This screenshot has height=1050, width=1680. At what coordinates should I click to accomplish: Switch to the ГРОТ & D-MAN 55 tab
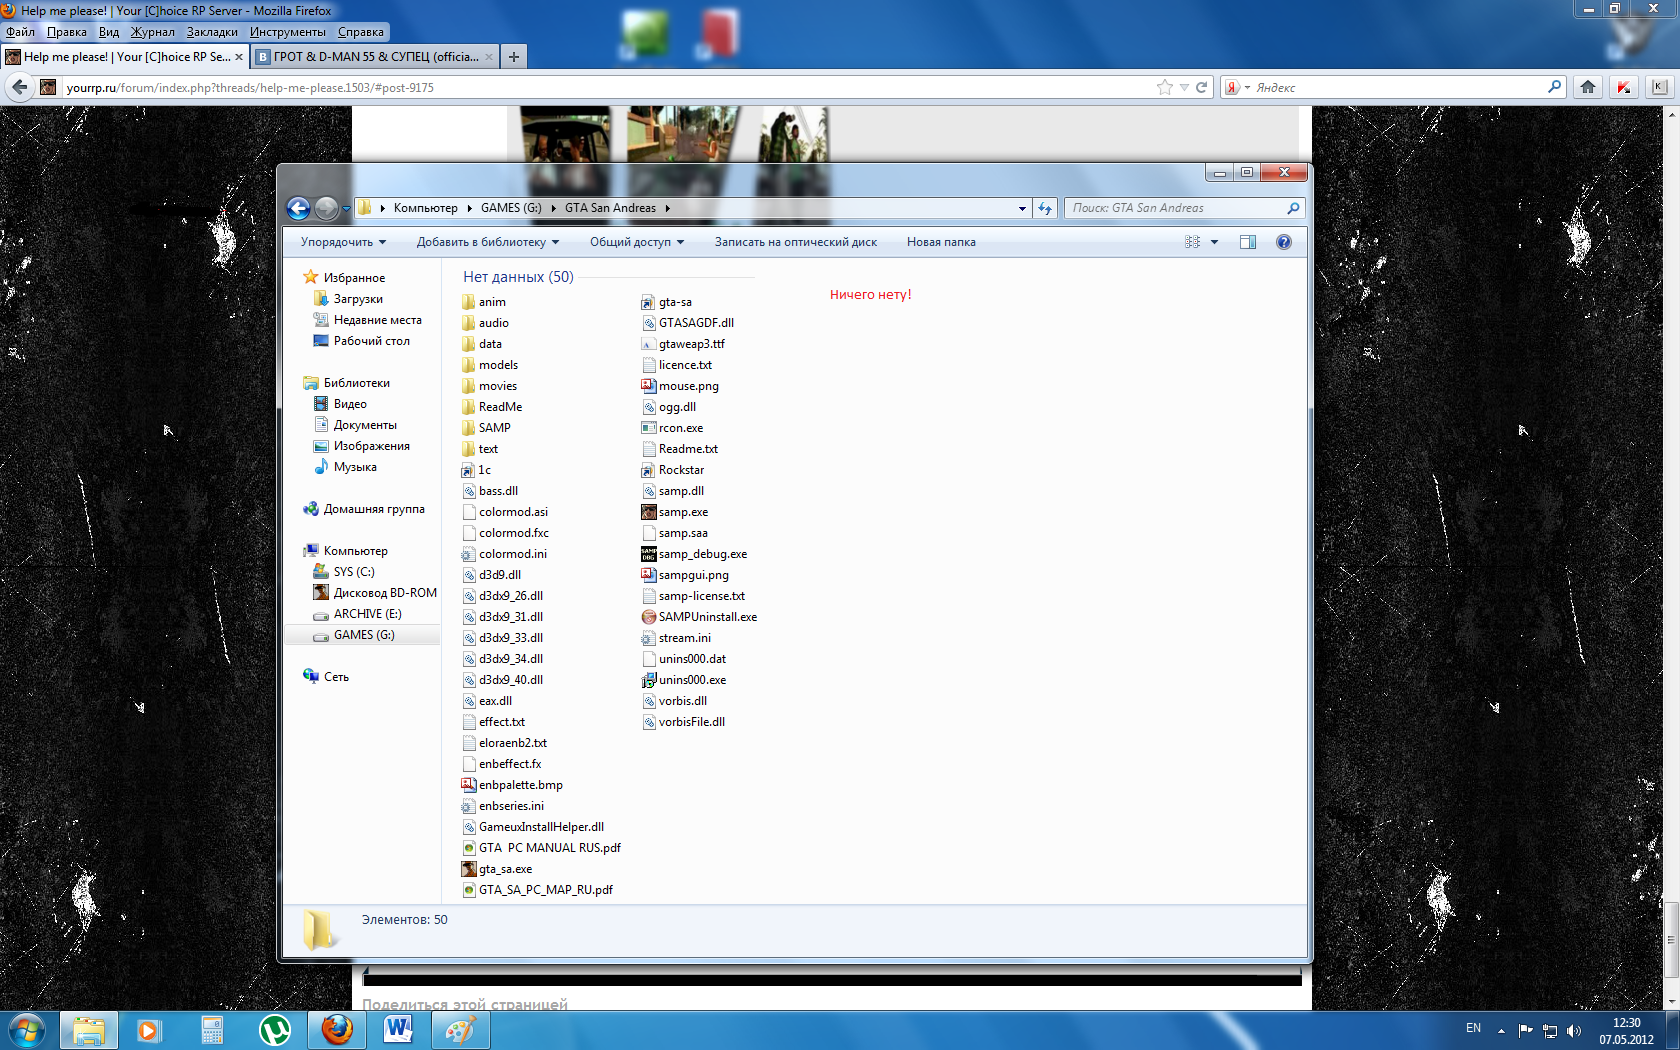click(x=375, y=57)
